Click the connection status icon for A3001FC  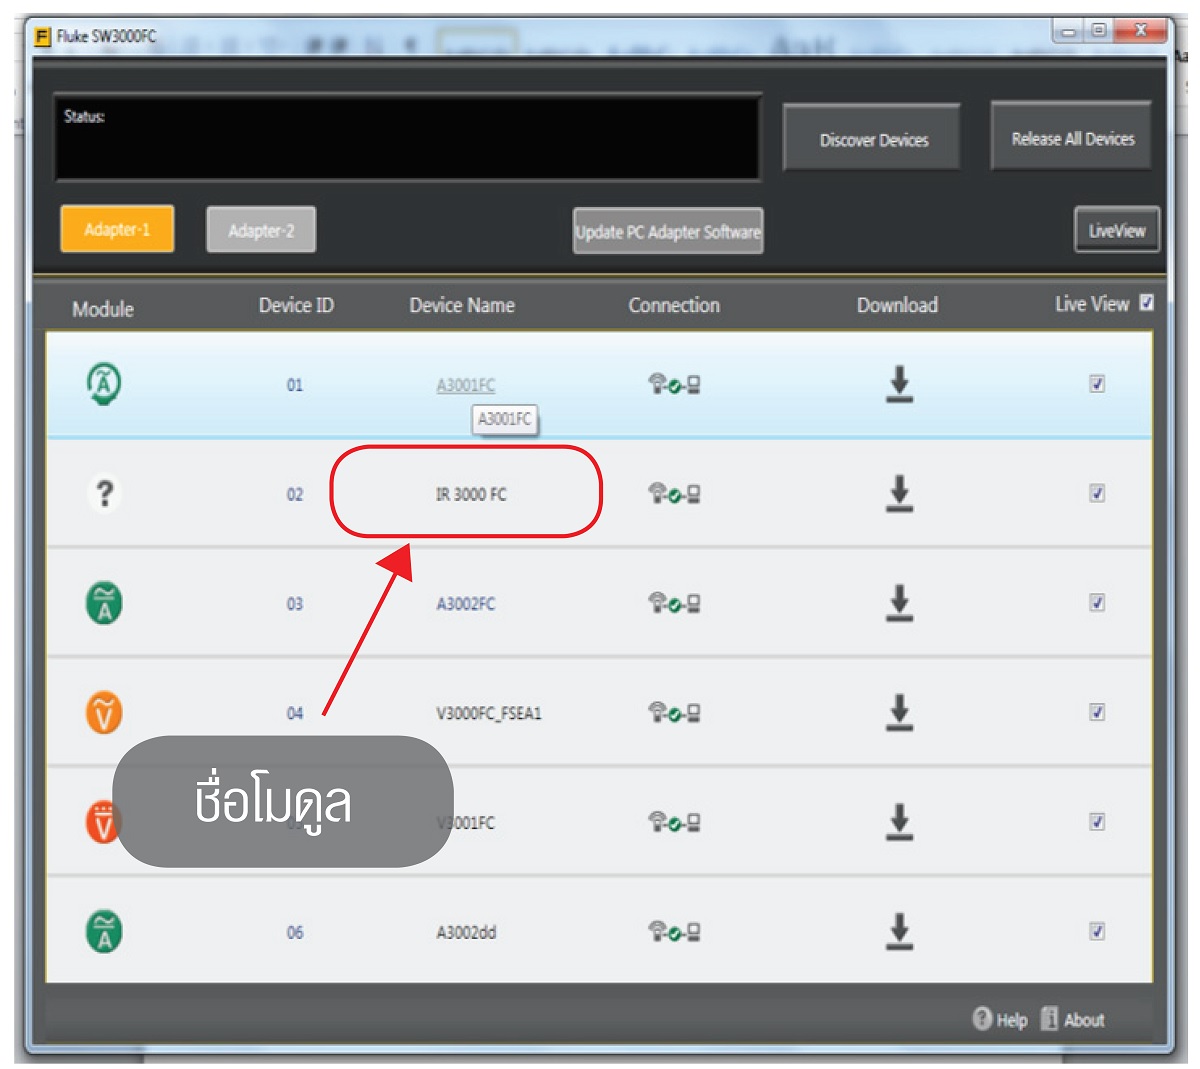point(674,384)
